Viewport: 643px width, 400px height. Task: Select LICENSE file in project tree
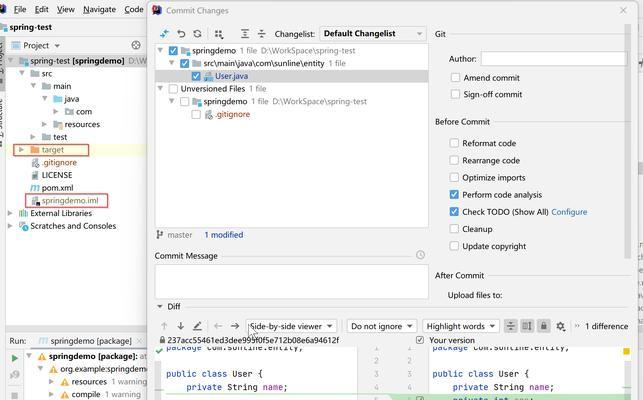[57, 175]
